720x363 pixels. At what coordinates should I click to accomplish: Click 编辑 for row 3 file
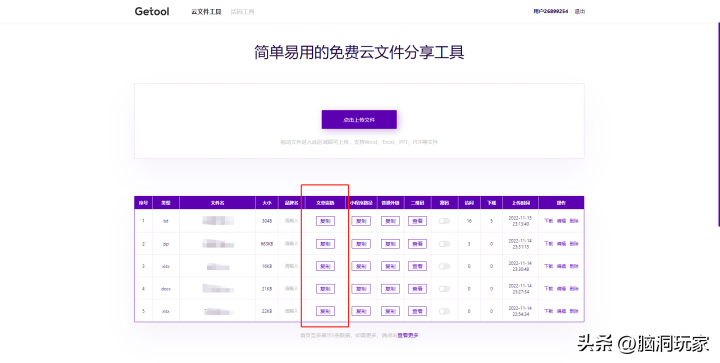561,266
